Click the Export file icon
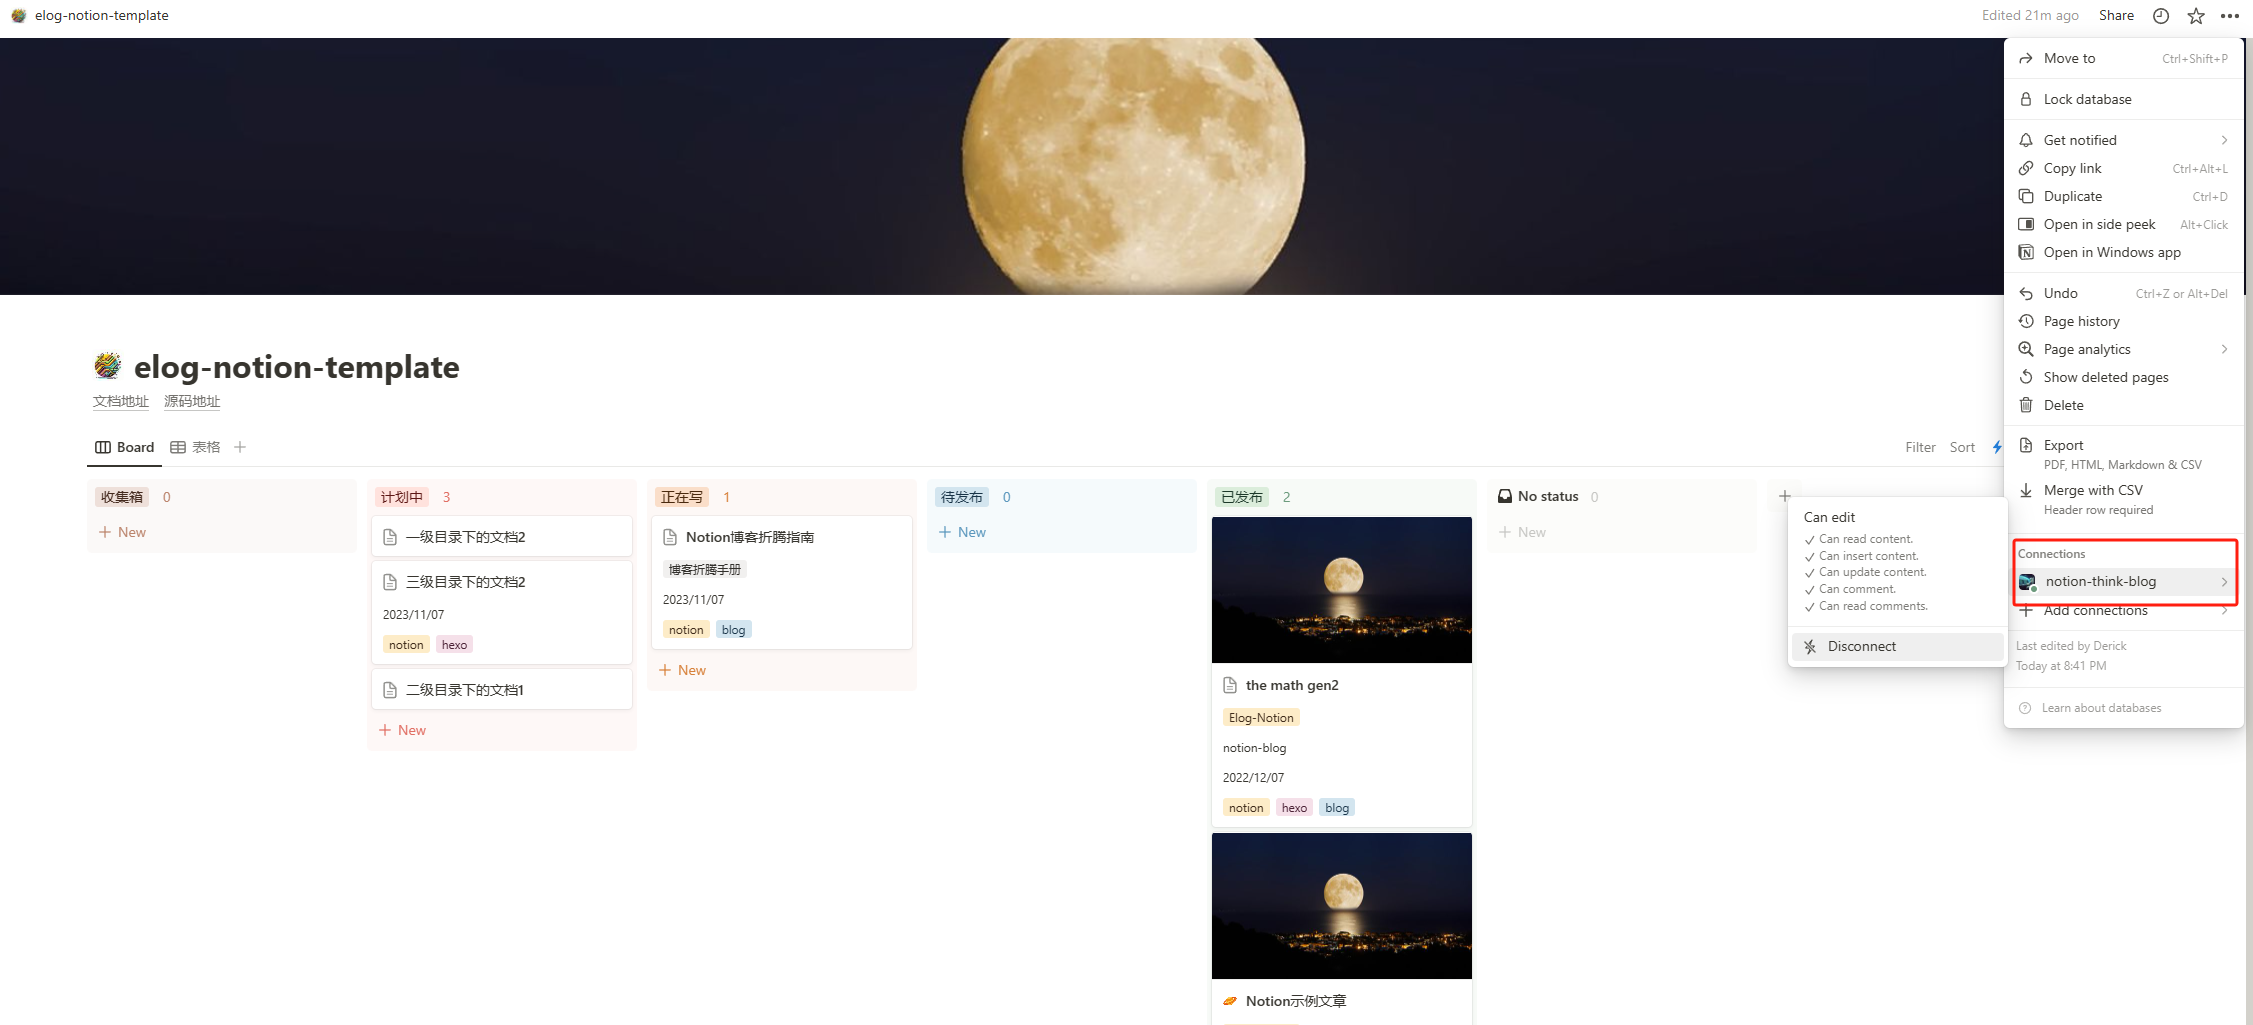The image size is (2253, 1025). [x=2026, y=445]
